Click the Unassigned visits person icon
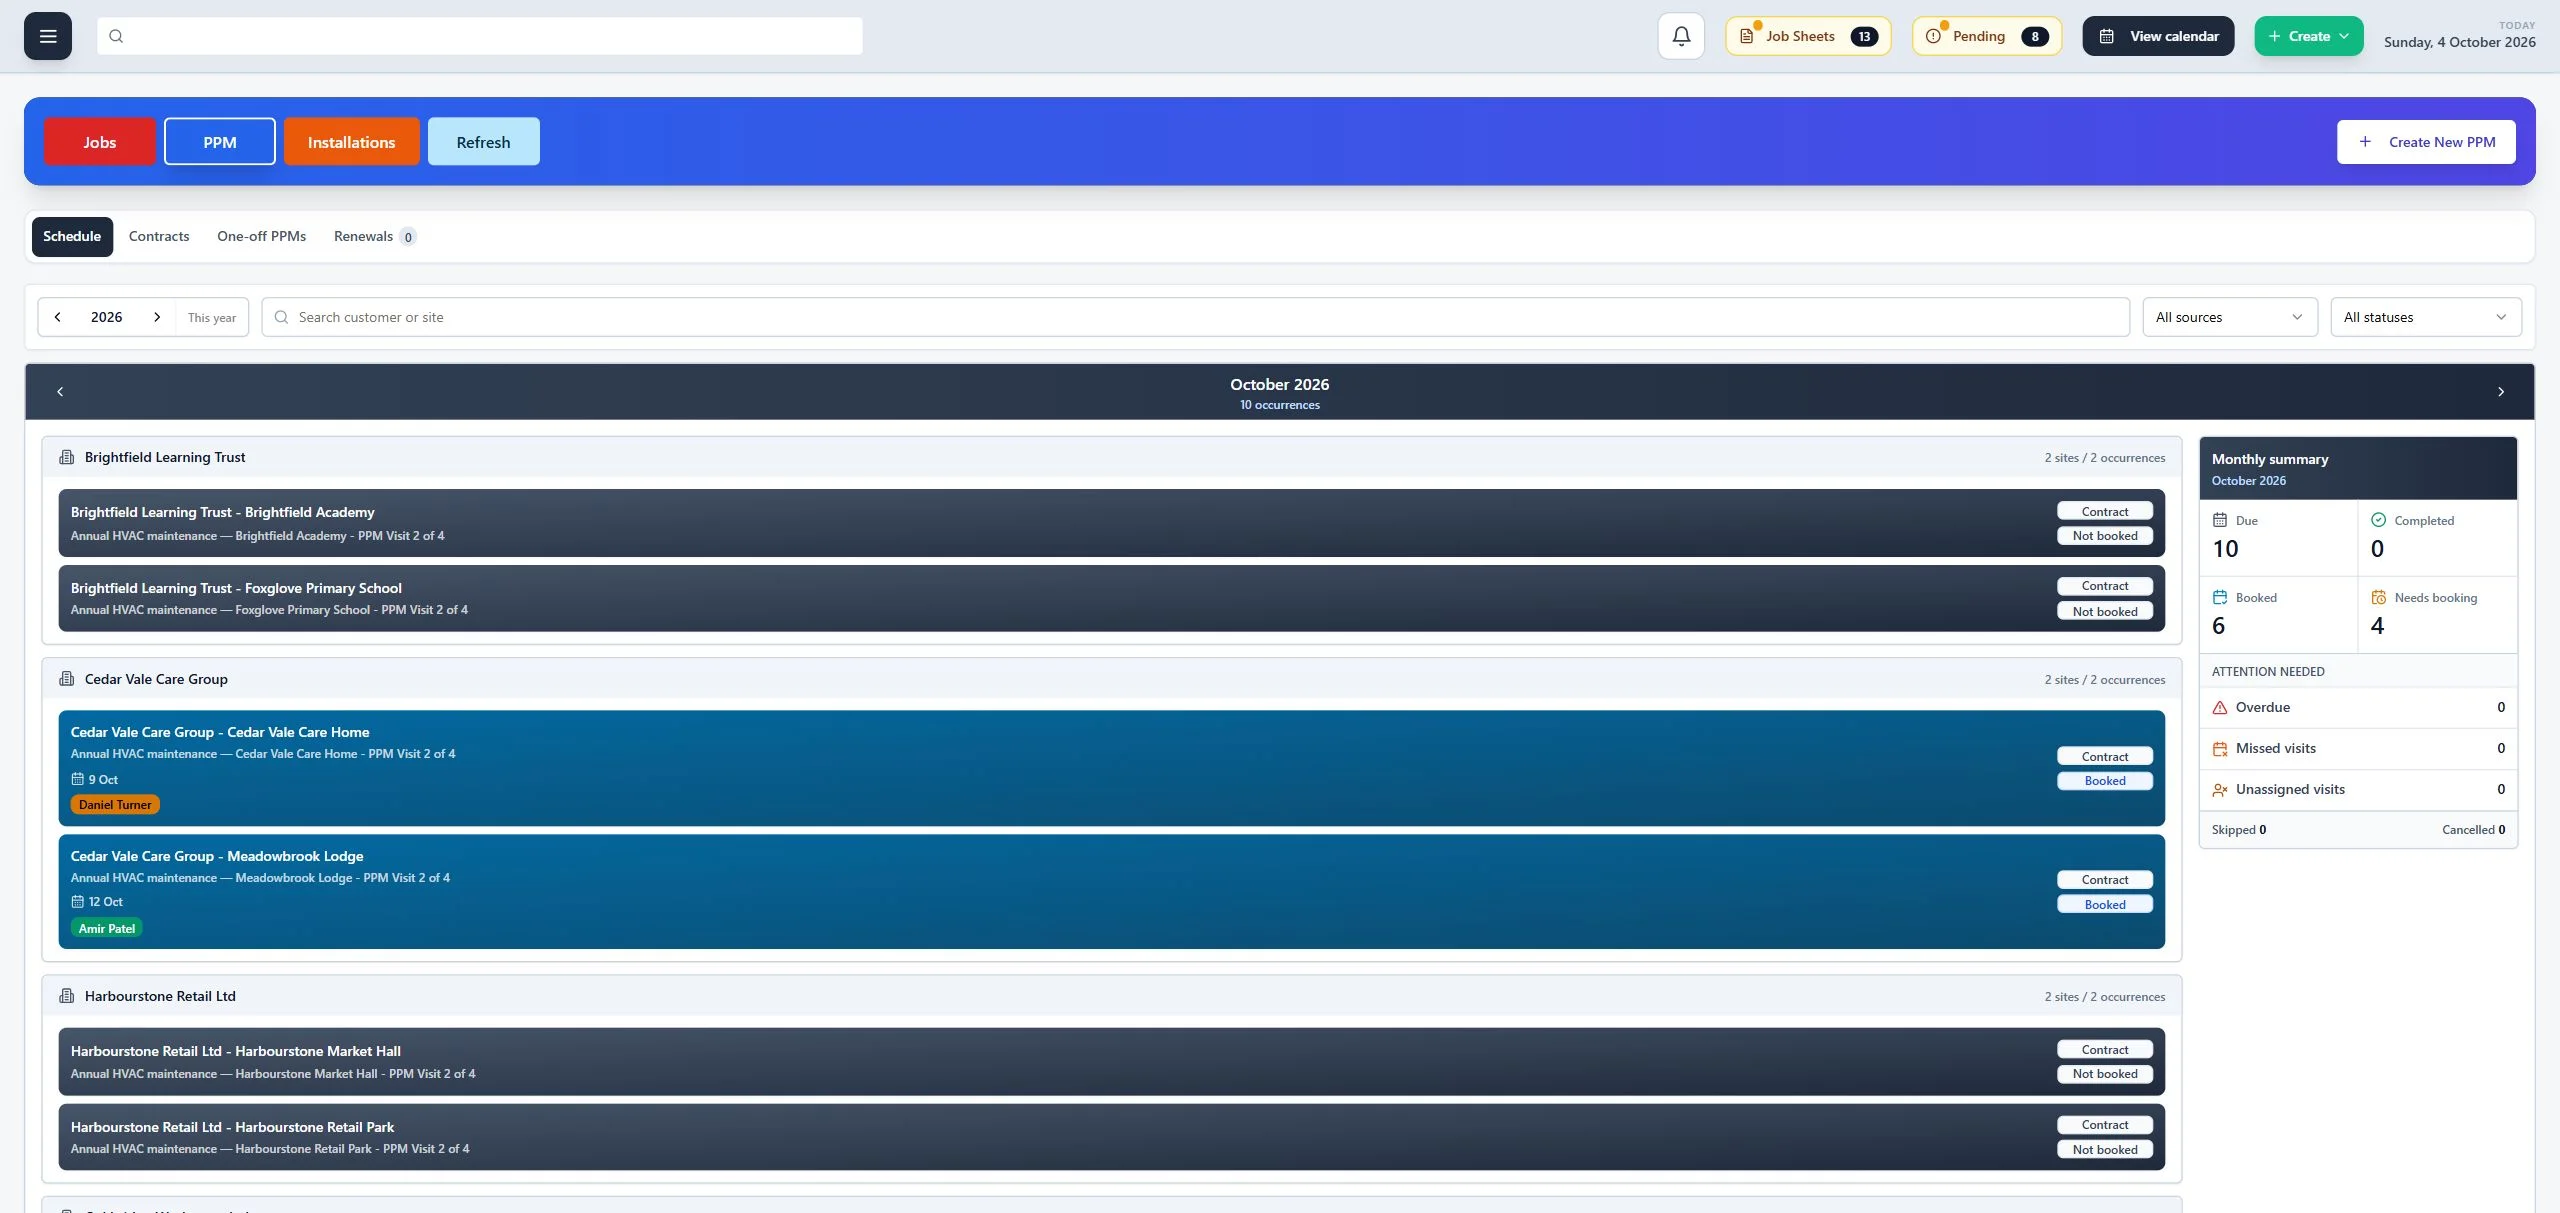The image size is (2560, 1213). pos(2220,789)
